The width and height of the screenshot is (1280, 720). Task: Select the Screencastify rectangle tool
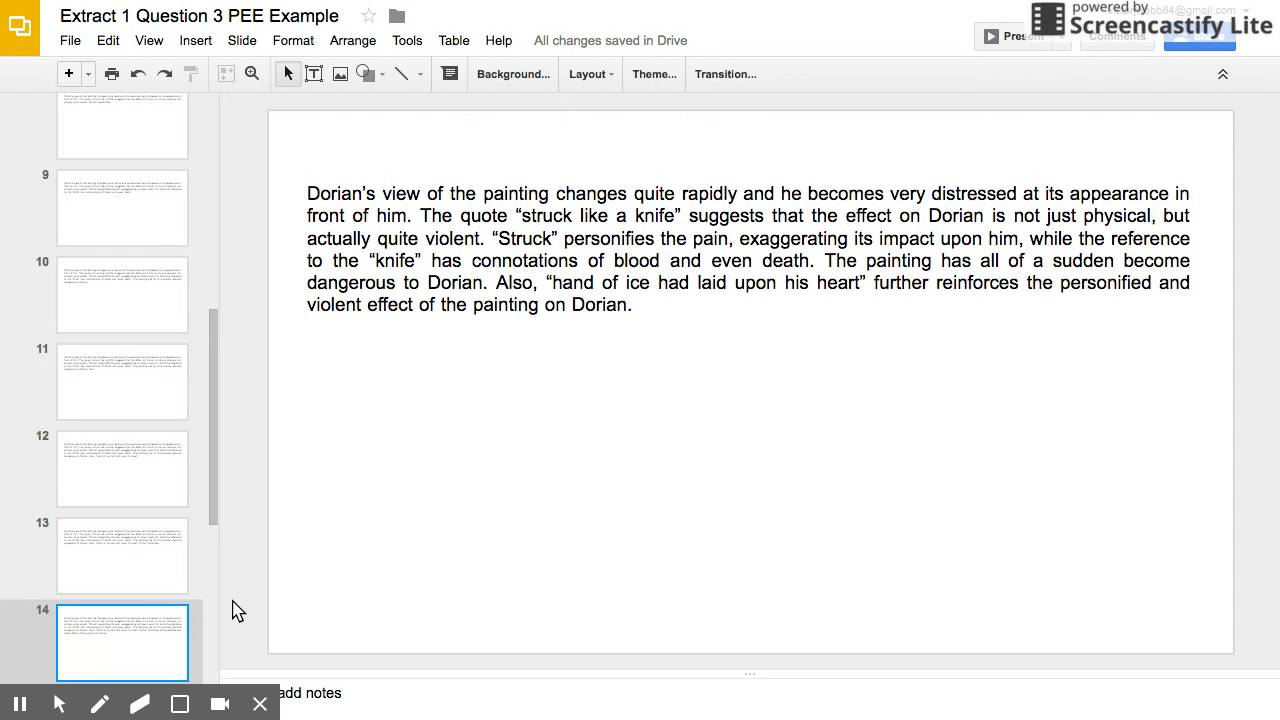tap(180, 704)
